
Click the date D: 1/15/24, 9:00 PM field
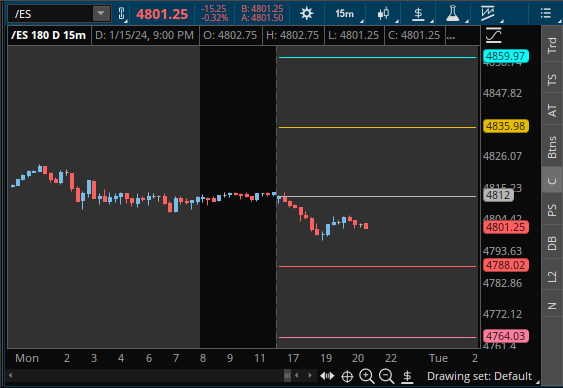[145, 35]
